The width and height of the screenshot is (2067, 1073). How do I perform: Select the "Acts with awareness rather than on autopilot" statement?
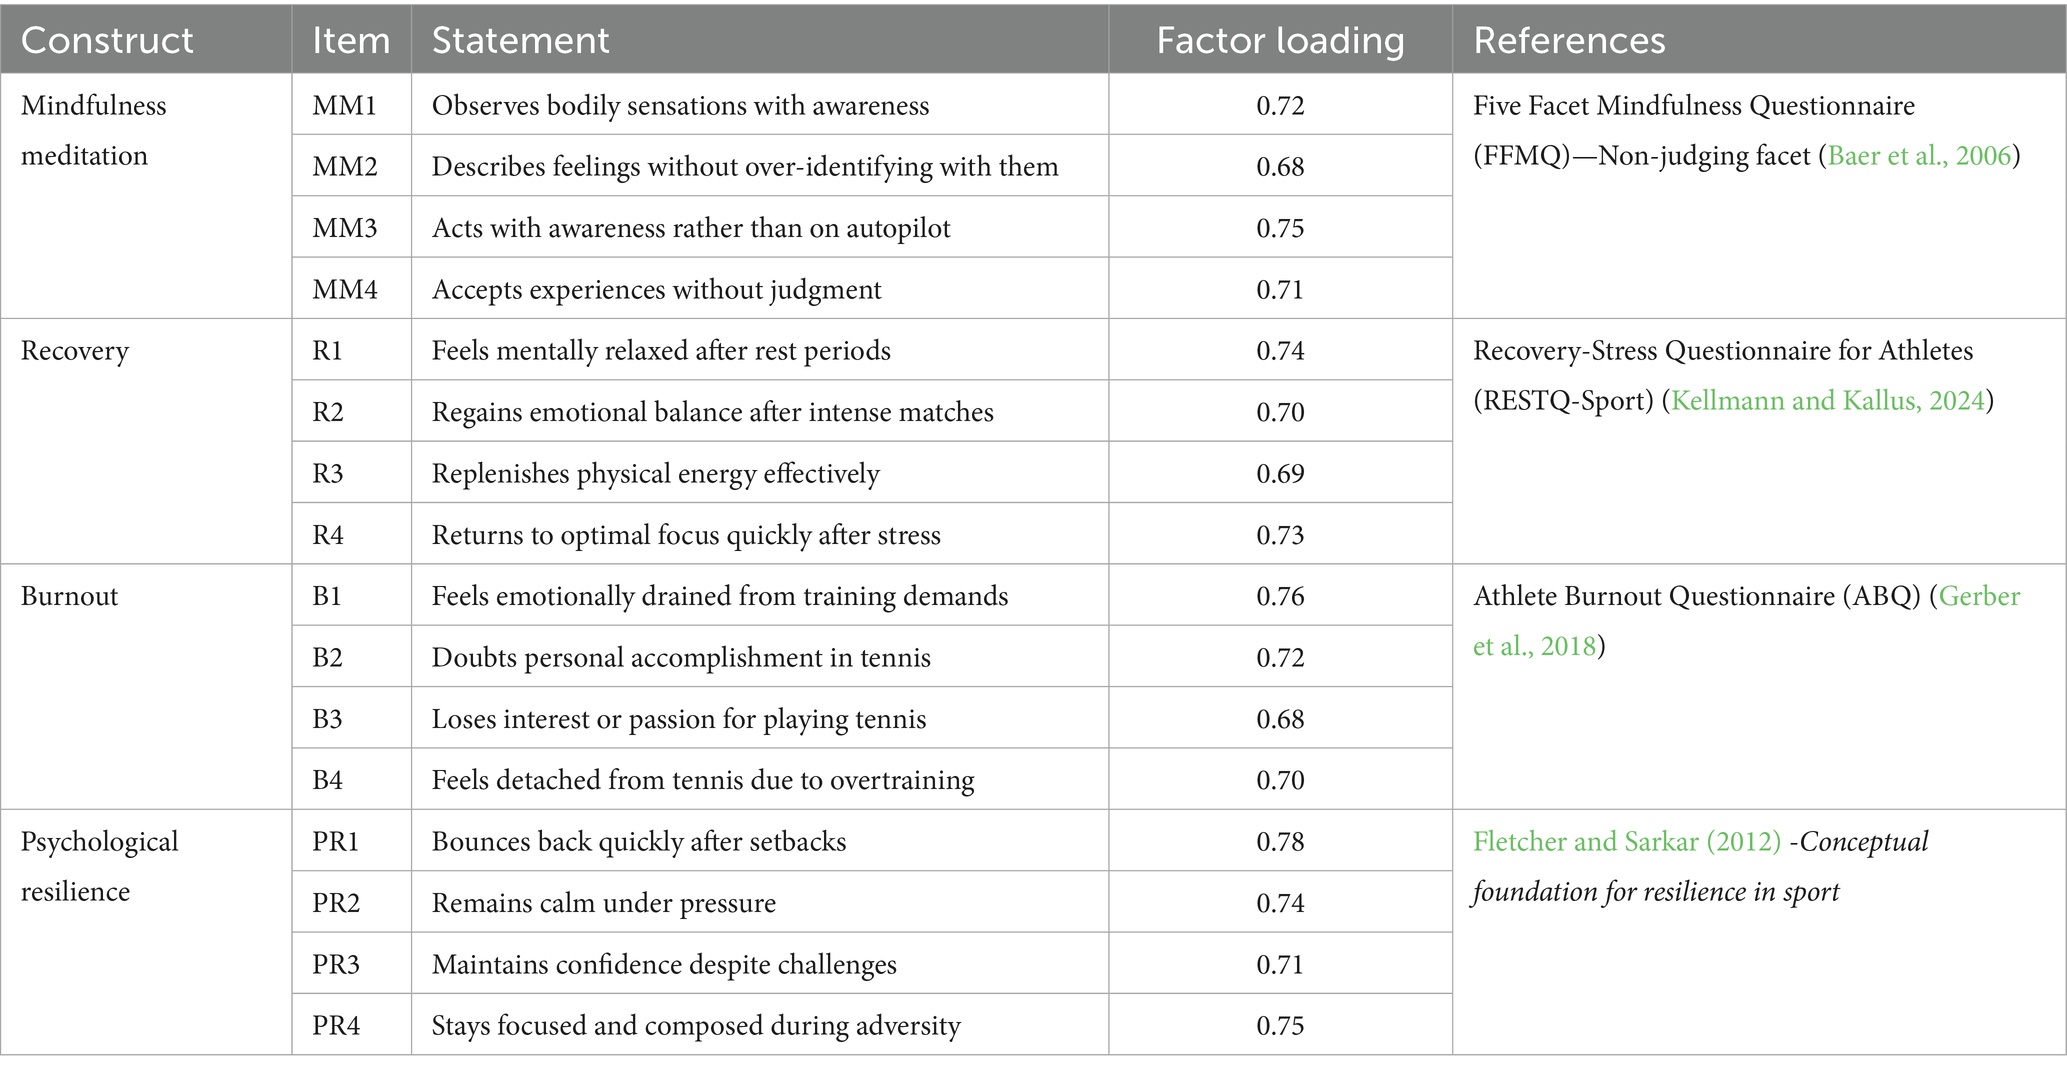(691, 229)
